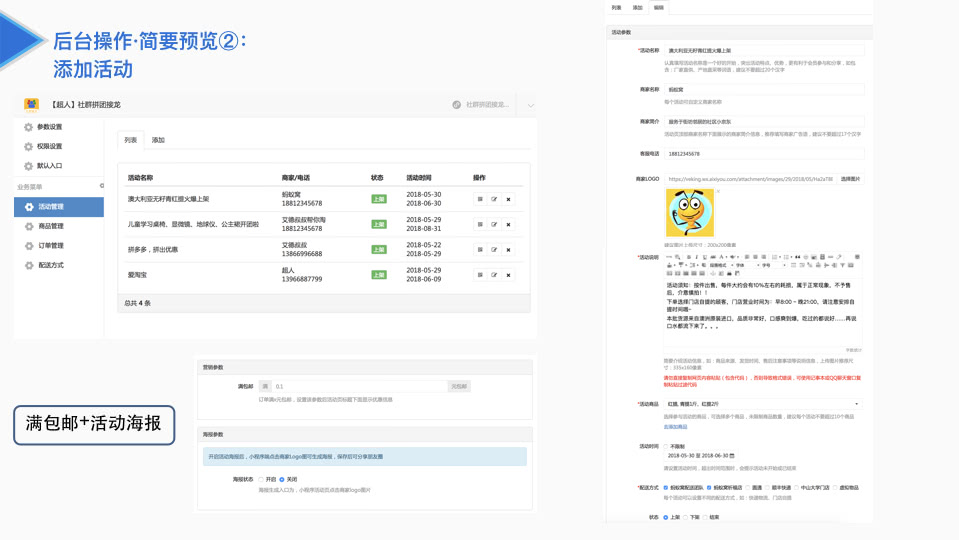Select the 下架 status radio button
Image resolution: width=959 pixels, height=540 pixels.
tap(686, 517)
